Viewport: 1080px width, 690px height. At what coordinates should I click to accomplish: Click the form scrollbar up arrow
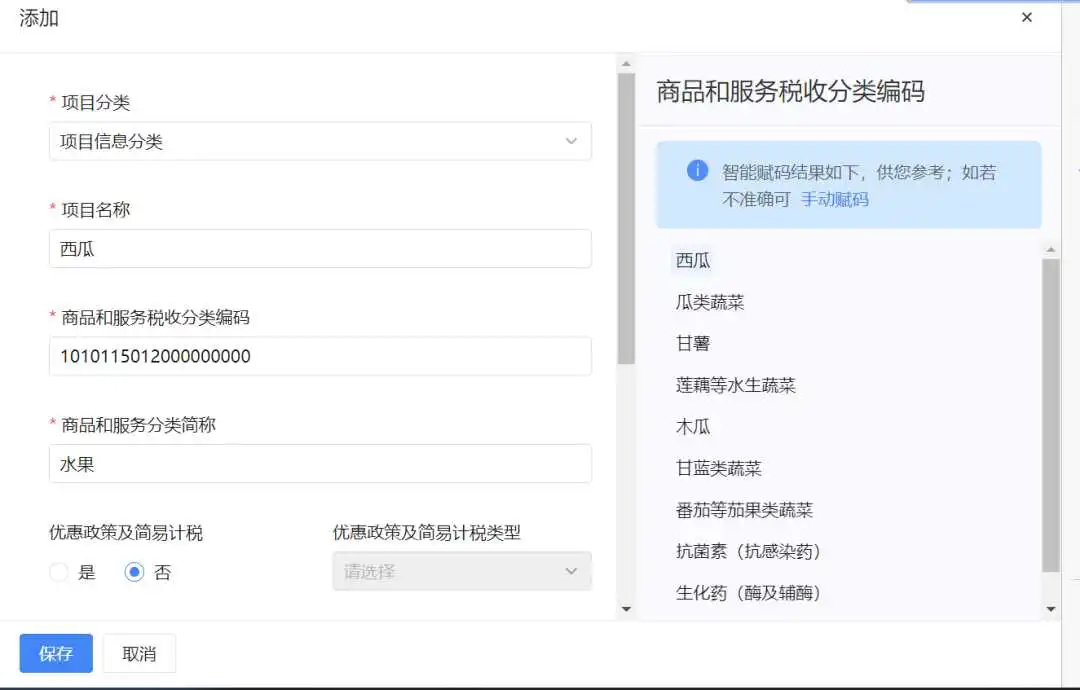(626, 64)
